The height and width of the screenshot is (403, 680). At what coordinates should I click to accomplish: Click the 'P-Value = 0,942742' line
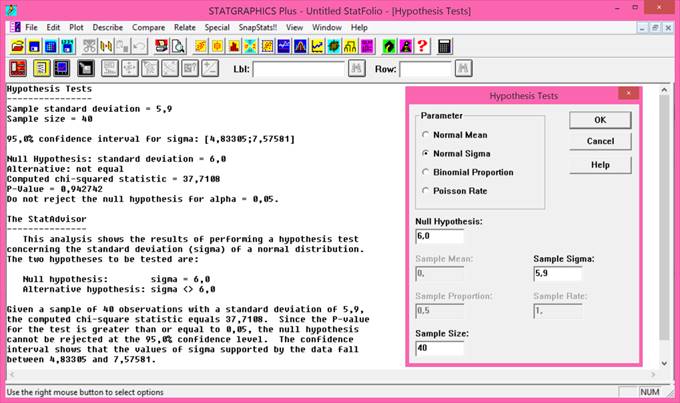click(55, 189)
